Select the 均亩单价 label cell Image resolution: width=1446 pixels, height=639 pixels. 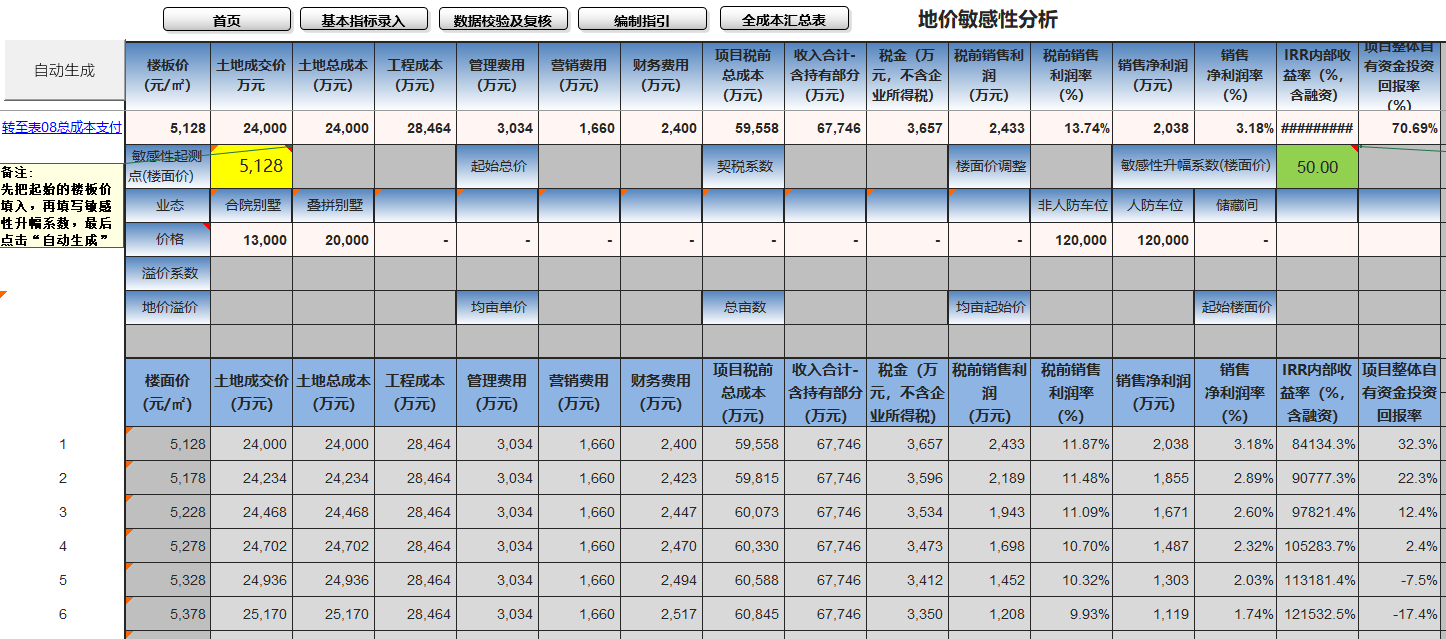tap(497, 307)
